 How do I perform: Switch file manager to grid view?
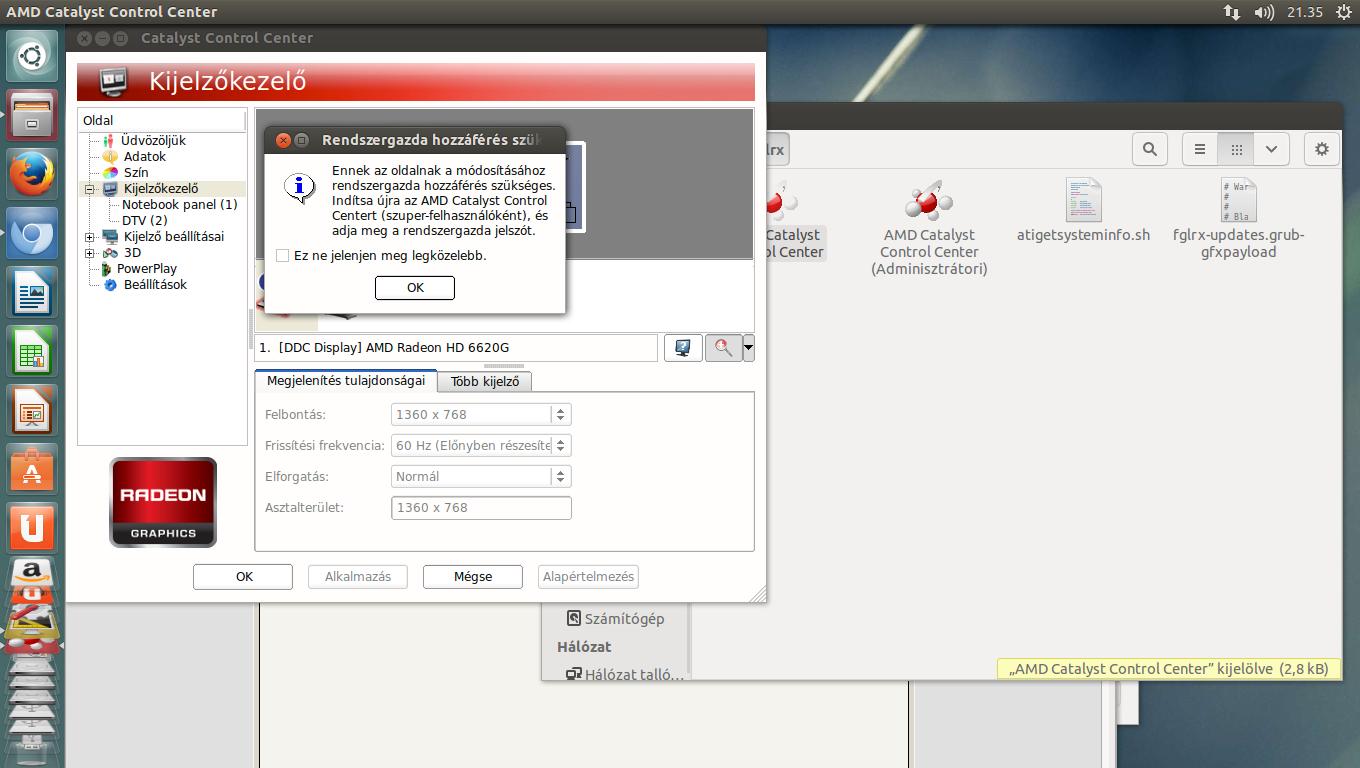tap(1236, 149)
